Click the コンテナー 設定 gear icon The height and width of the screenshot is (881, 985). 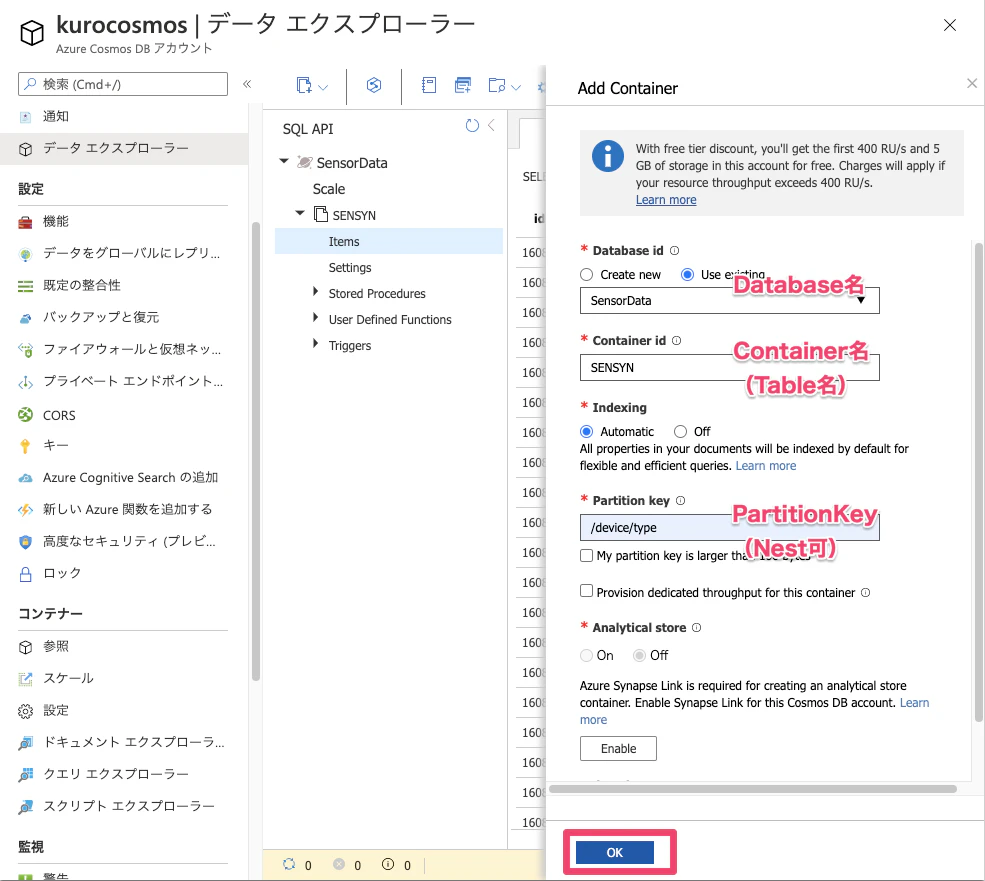(25, 711)
